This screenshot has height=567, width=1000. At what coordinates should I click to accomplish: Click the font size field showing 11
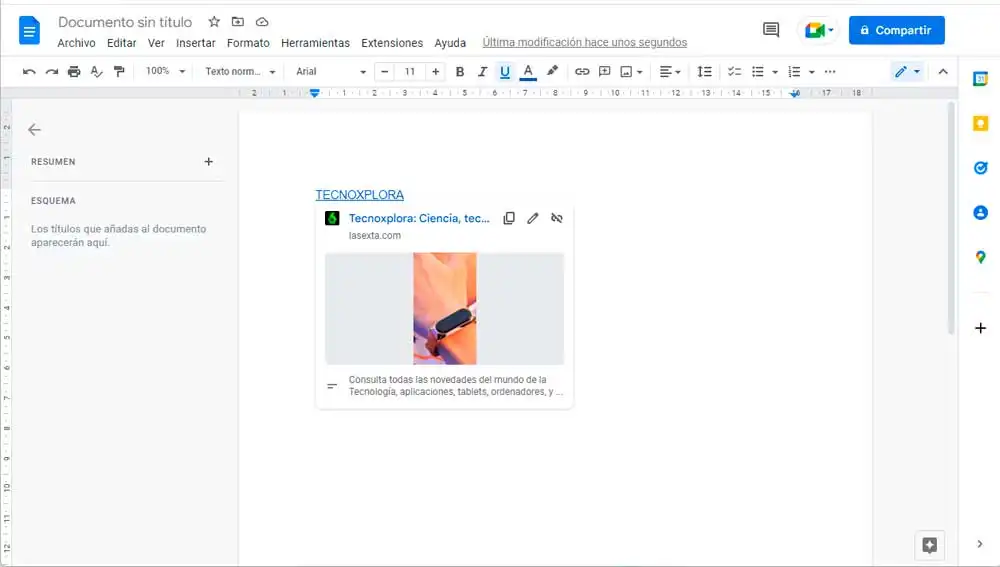click(x=409, y=71)
